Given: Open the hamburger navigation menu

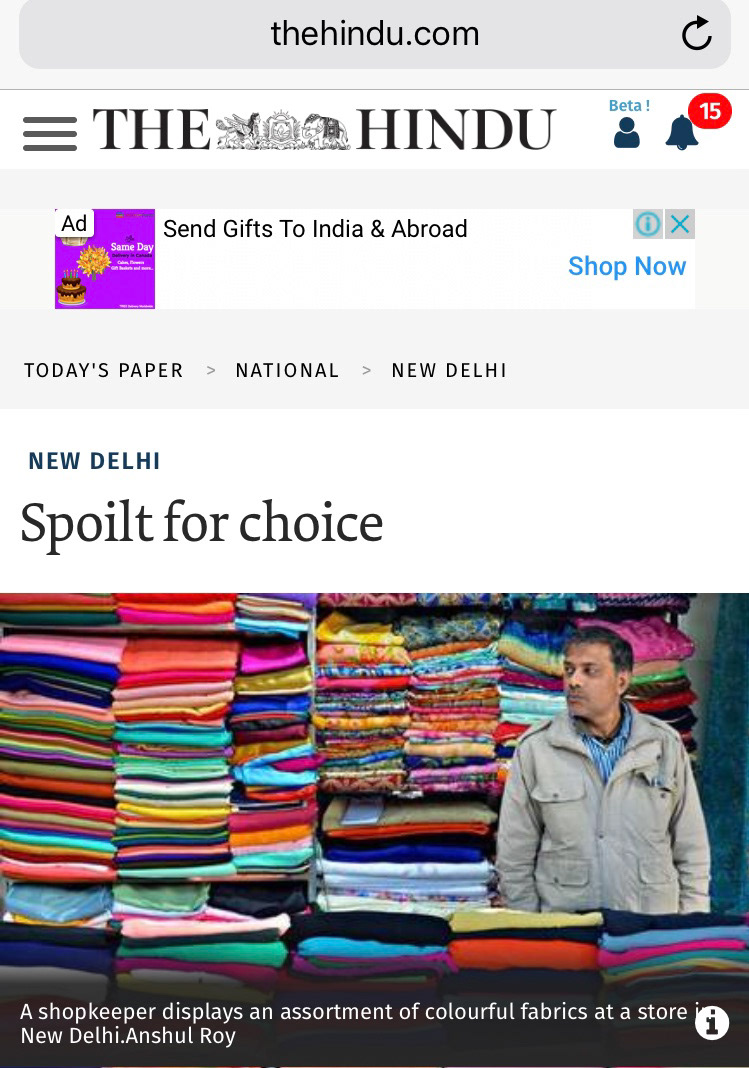Looking at the screenshot, I should click(x=50, y=134).
